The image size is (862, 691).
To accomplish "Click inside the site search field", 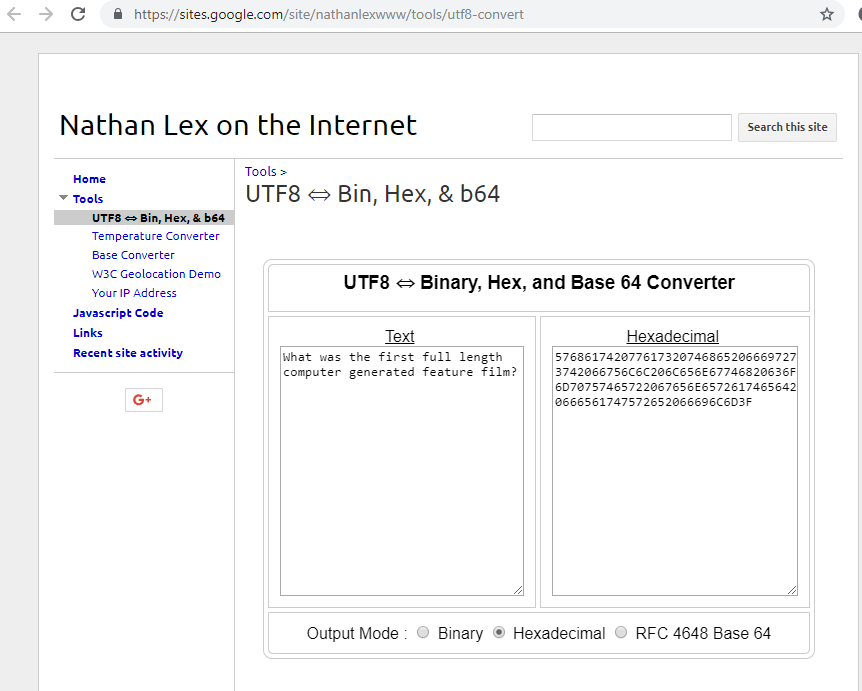I will tap(631, 127).
